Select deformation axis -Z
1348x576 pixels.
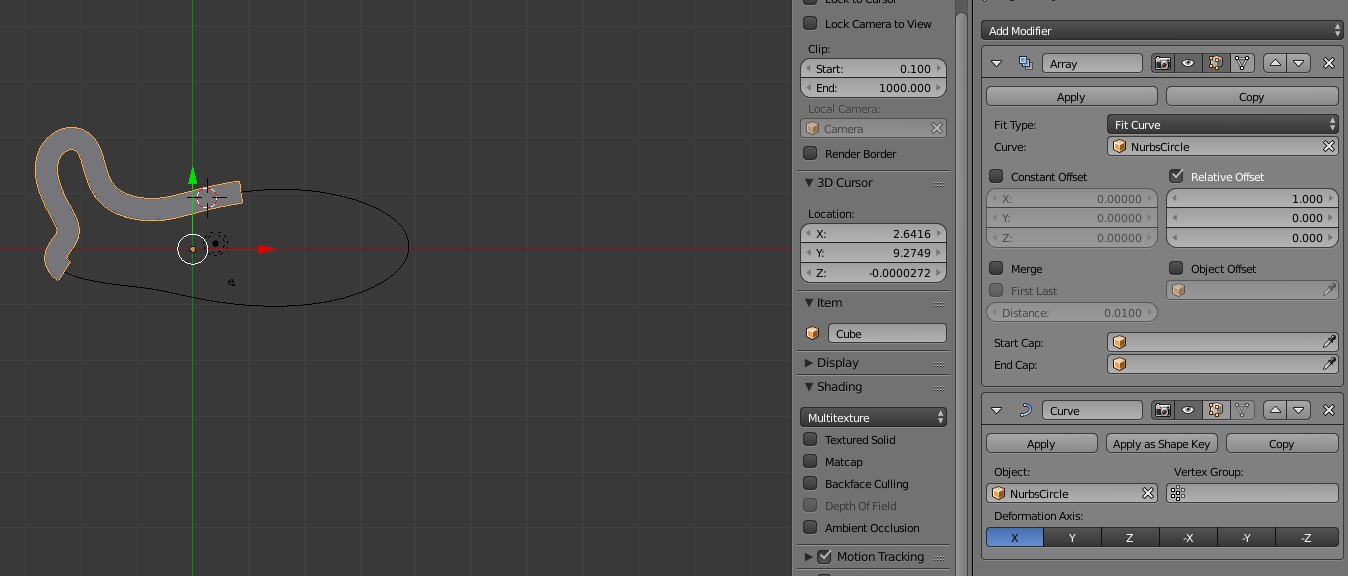tap(1307, 538)
